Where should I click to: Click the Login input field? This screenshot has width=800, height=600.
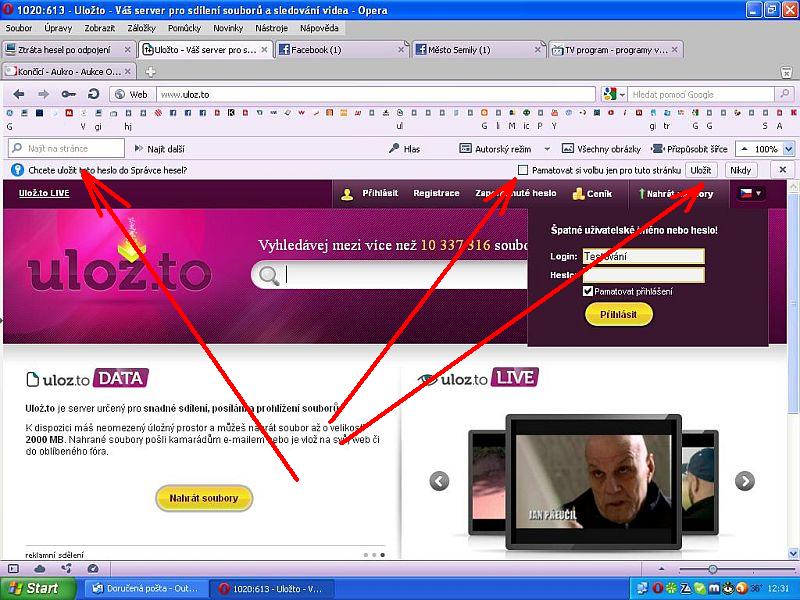[643, 256]
